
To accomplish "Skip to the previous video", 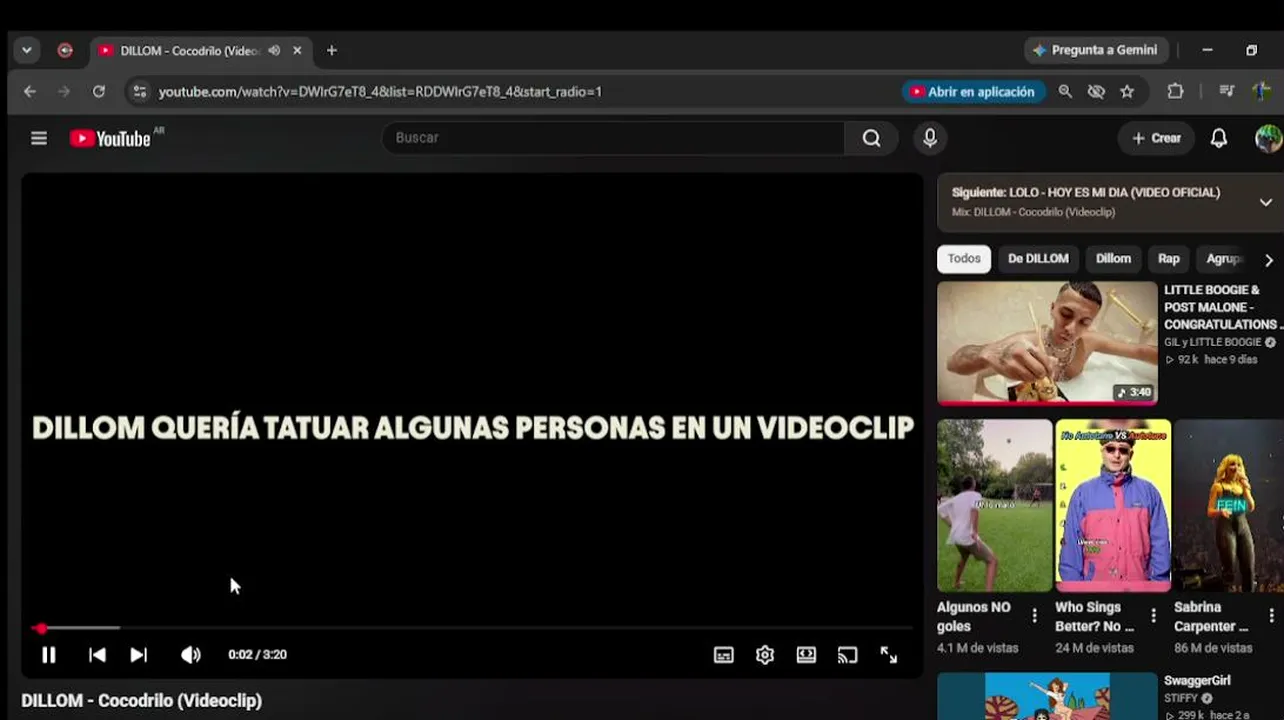I will point(97,655).
